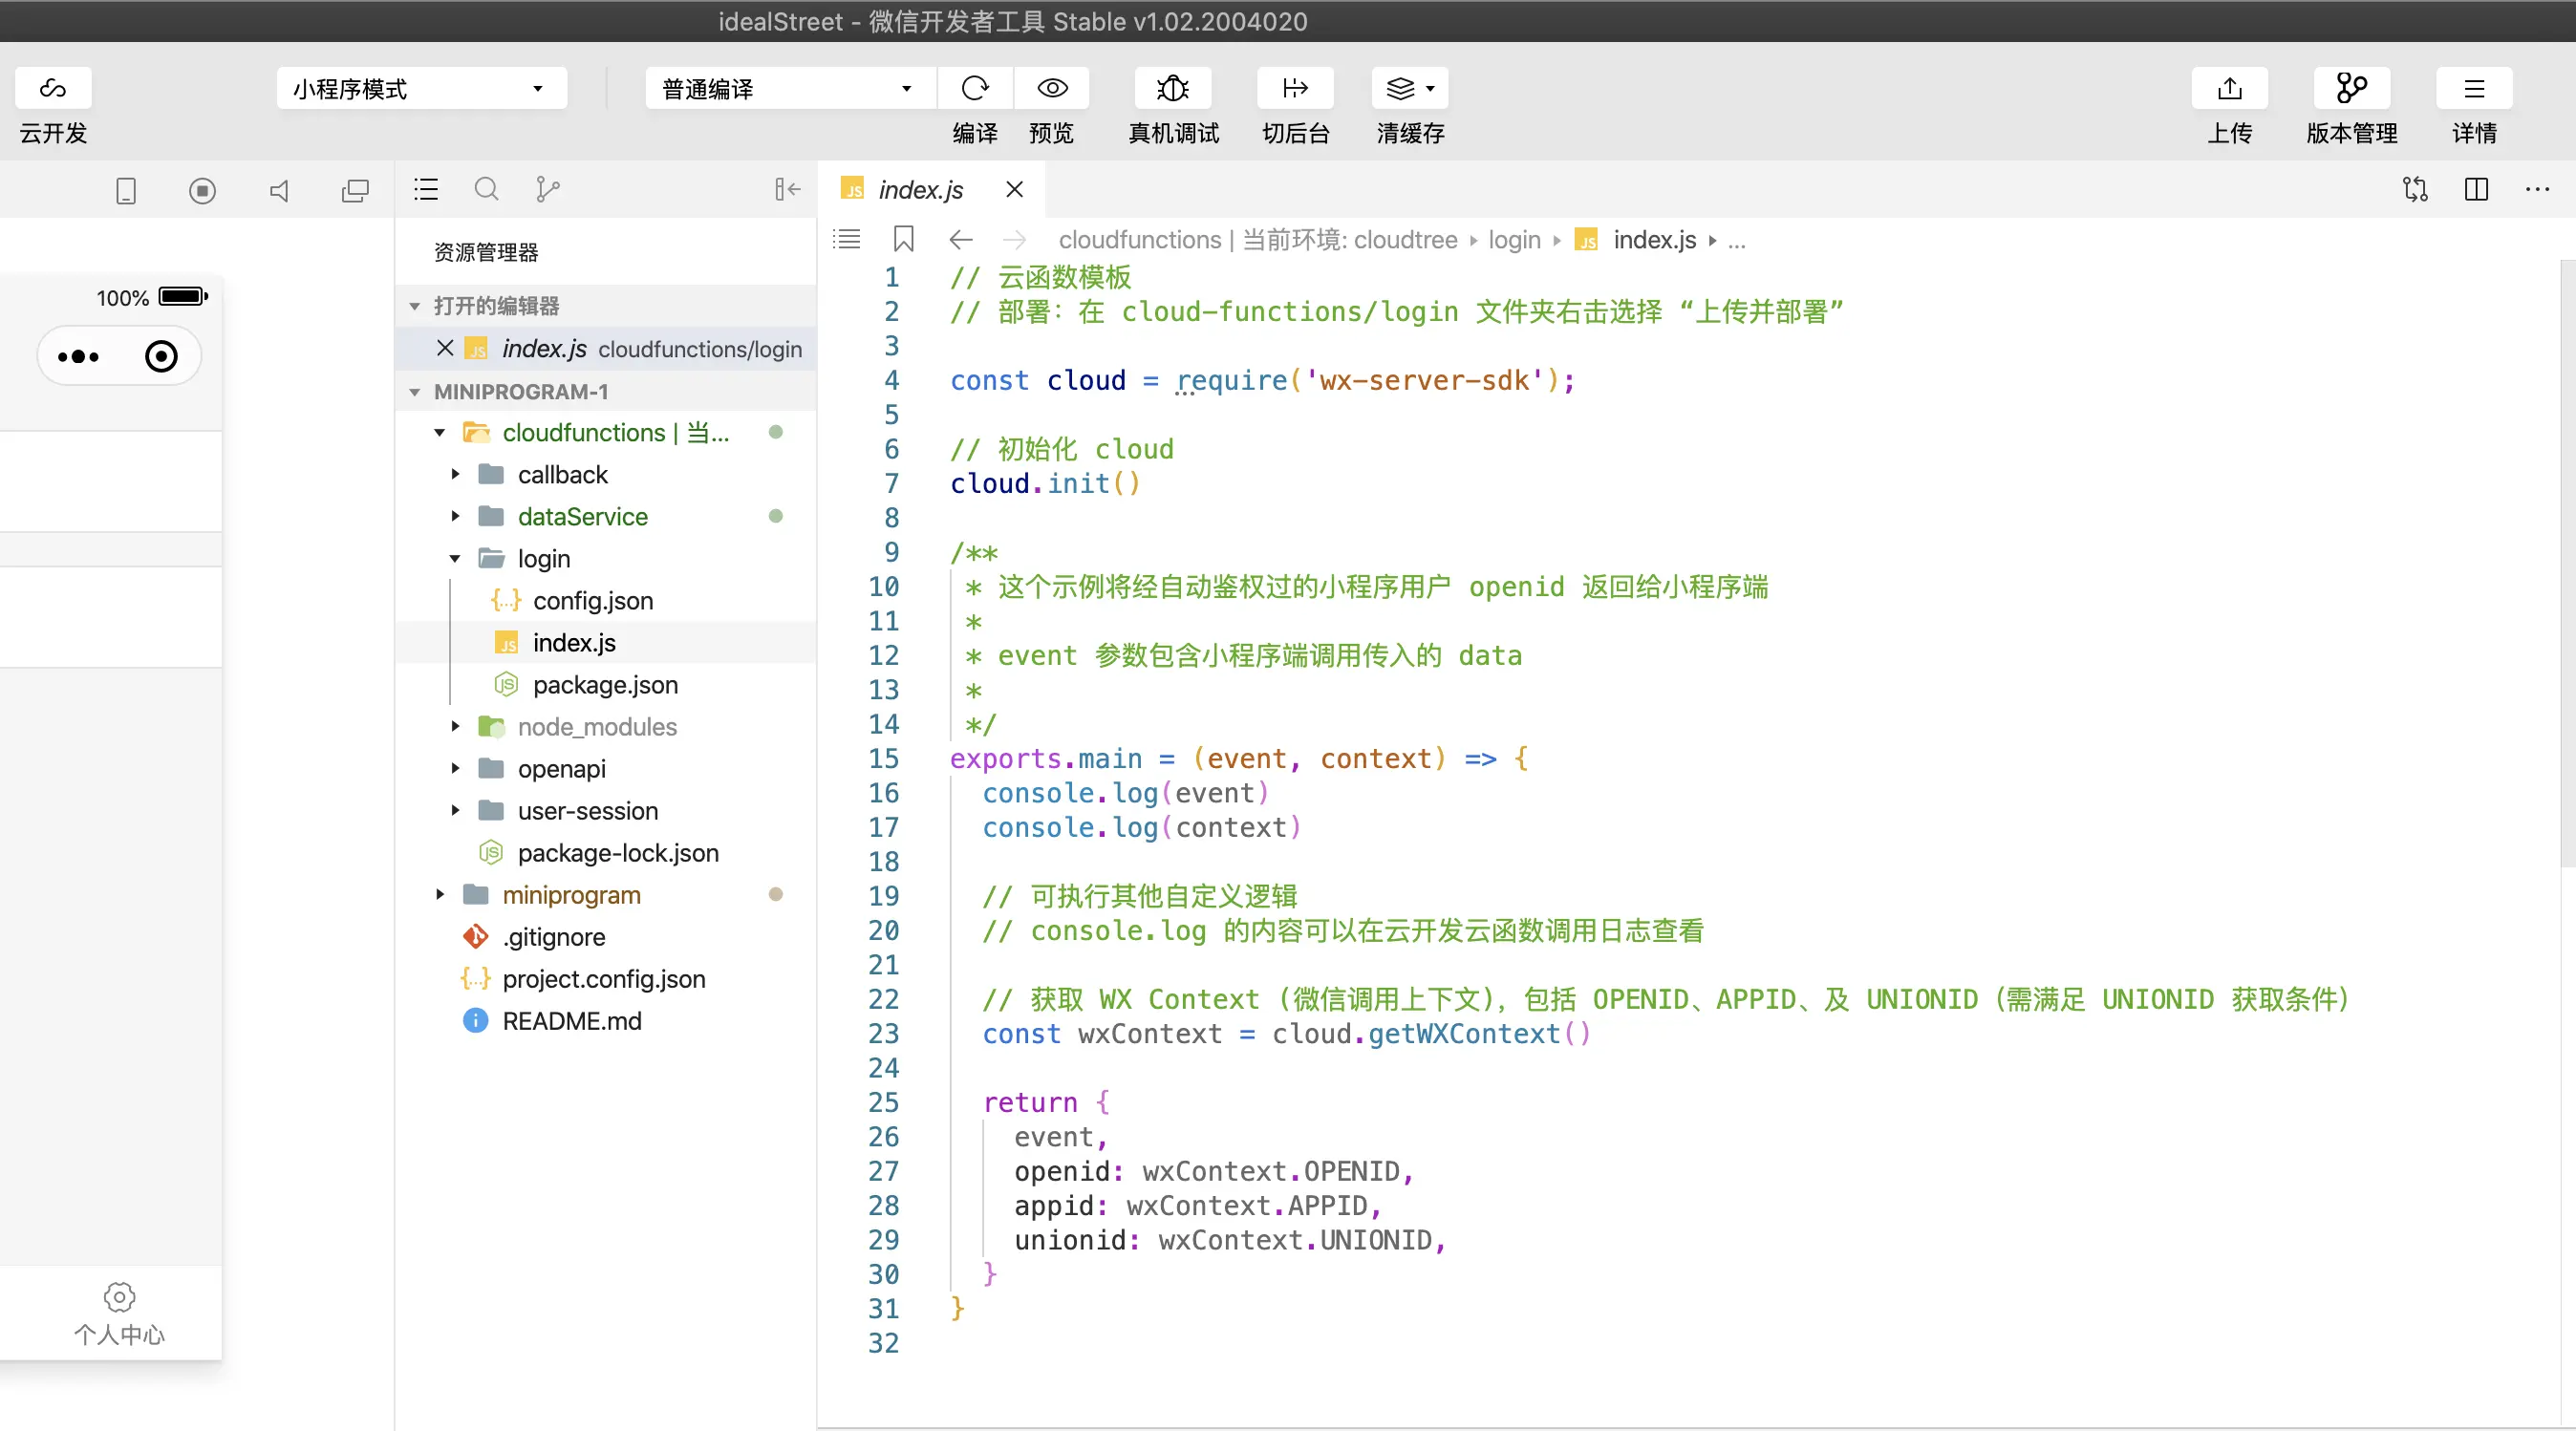Viewport: 2576px width, 1431px height.
Task: Open the 详情 details button
Action: 2473,89
